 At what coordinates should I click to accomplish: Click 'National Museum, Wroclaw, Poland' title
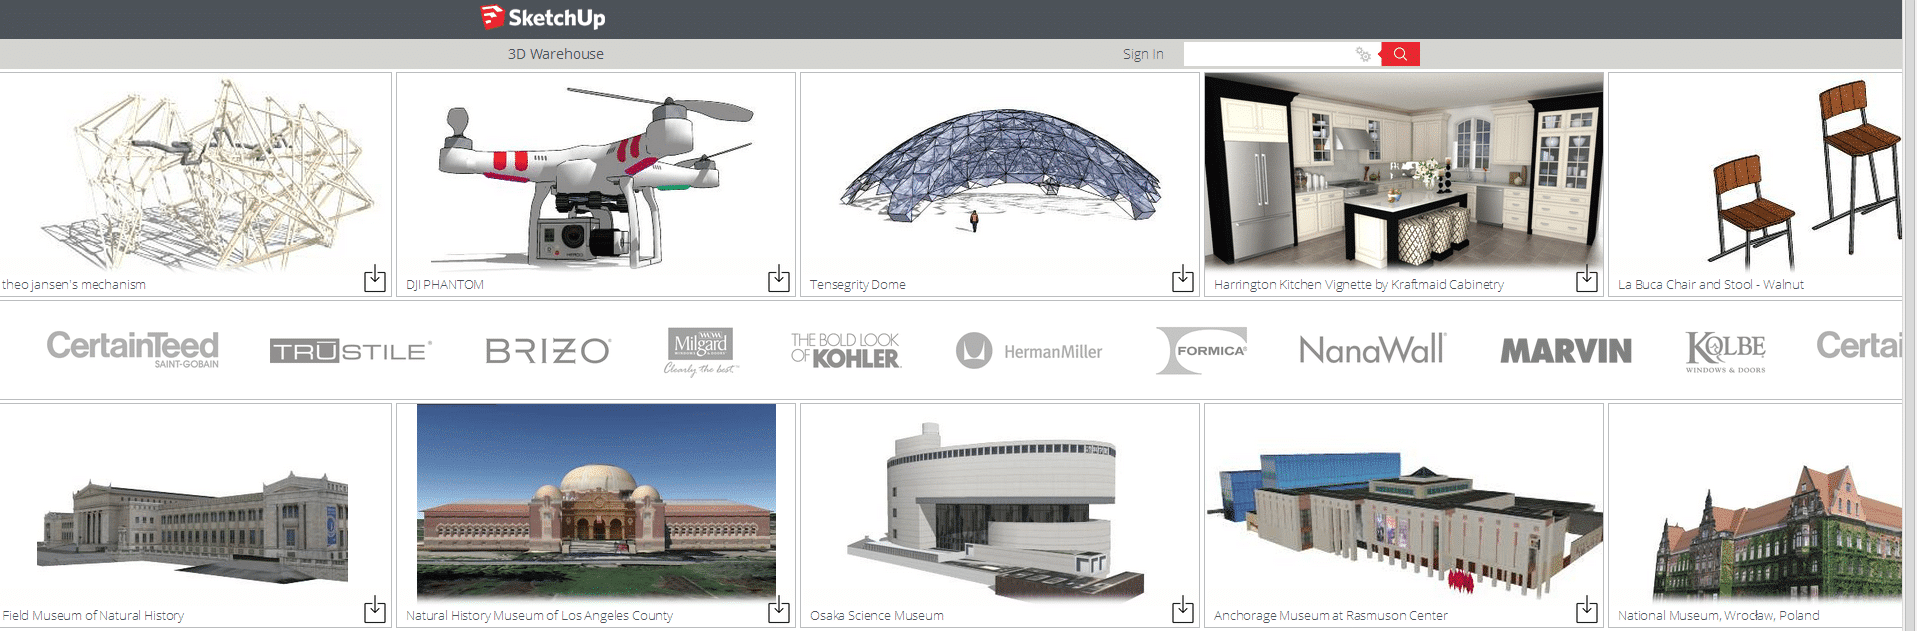[x=1719, y=616]
